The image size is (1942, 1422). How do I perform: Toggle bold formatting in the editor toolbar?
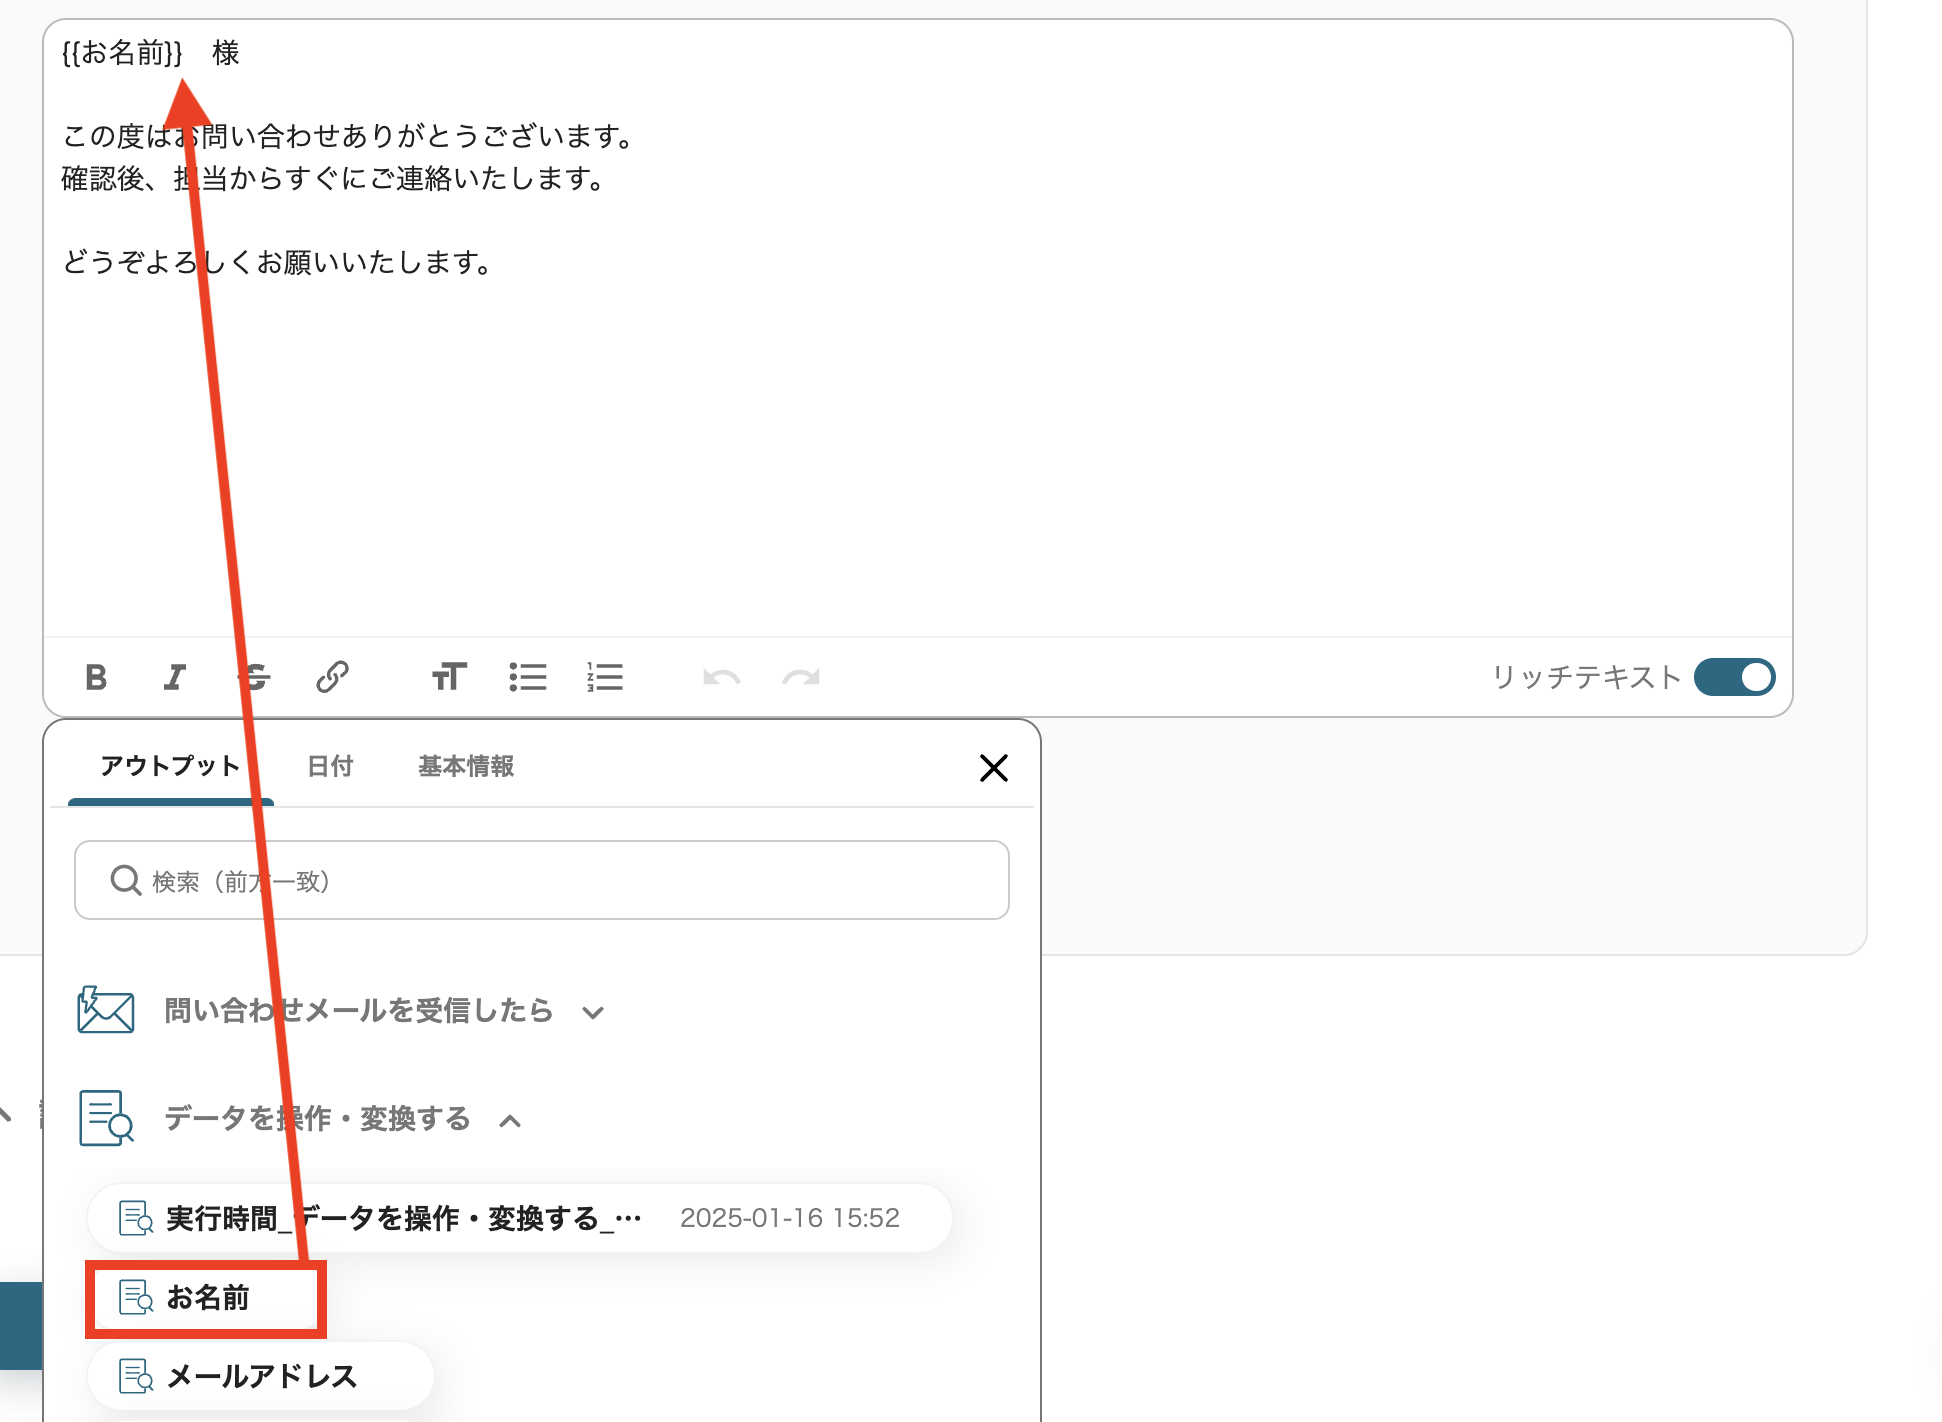[x=96, y=677]
